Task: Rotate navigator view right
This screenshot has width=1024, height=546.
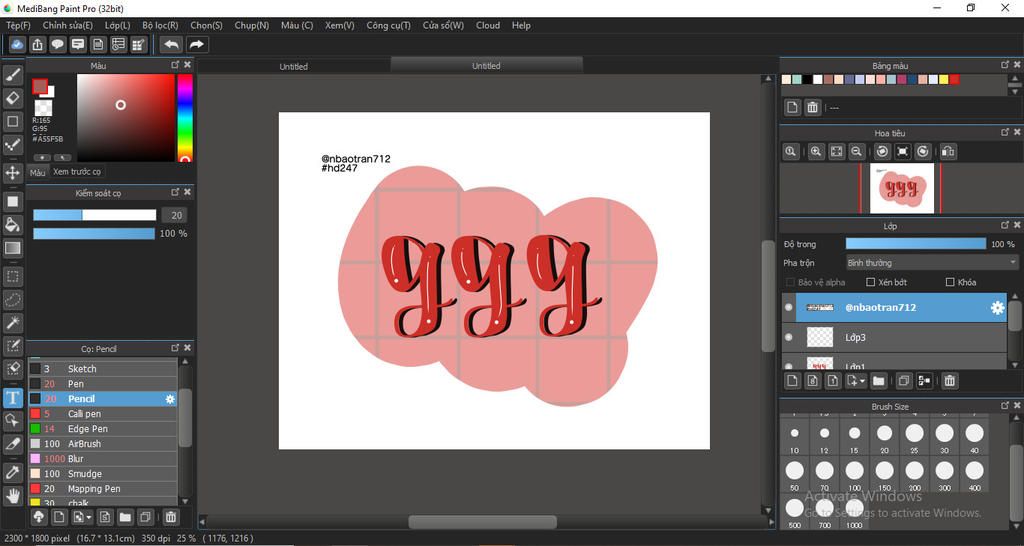Action: coord(923,152)
